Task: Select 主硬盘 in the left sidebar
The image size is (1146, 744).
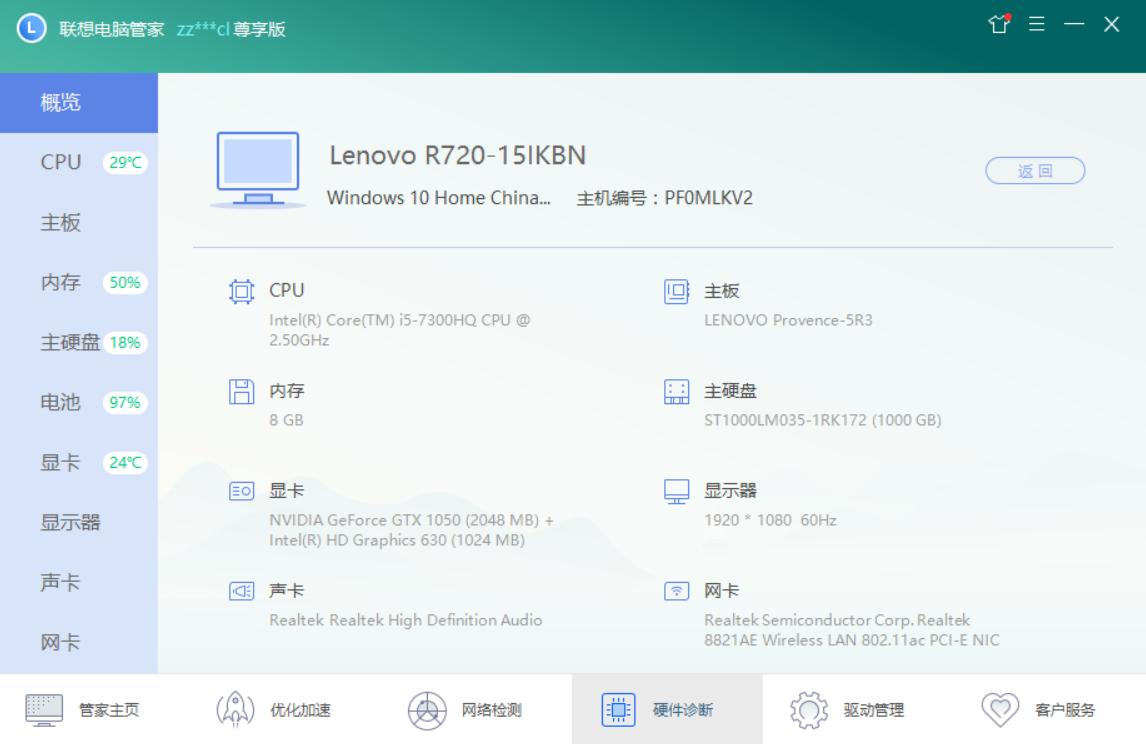Action: tap(72, 340)
